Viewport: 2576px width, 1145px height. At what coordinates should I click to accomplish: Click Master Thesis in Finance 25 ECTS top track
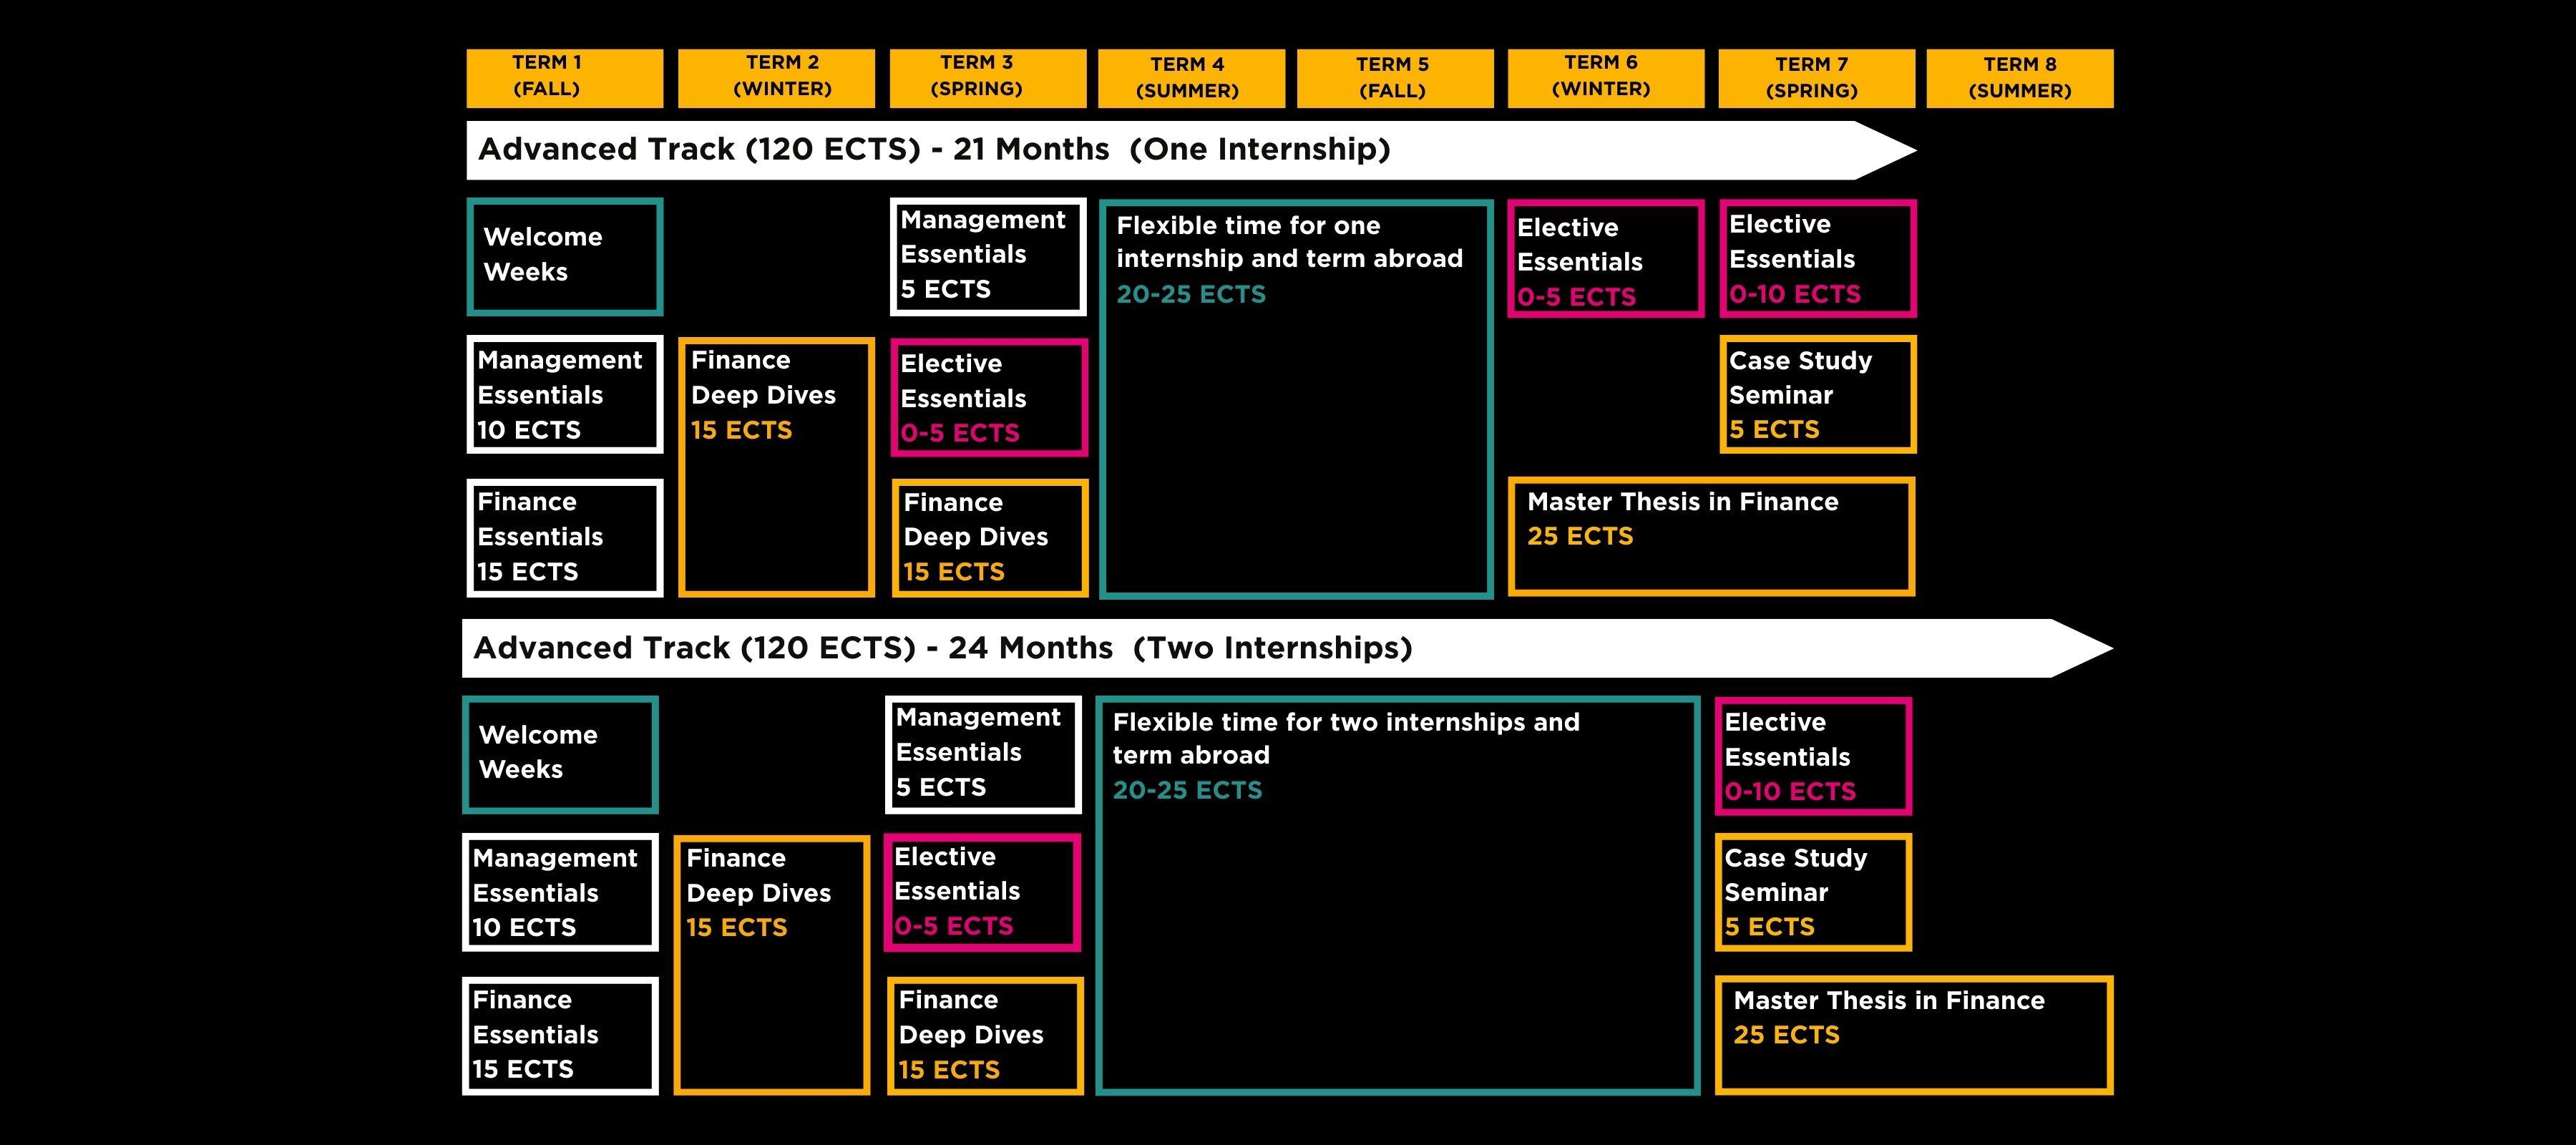click(x=1712, y=537)
